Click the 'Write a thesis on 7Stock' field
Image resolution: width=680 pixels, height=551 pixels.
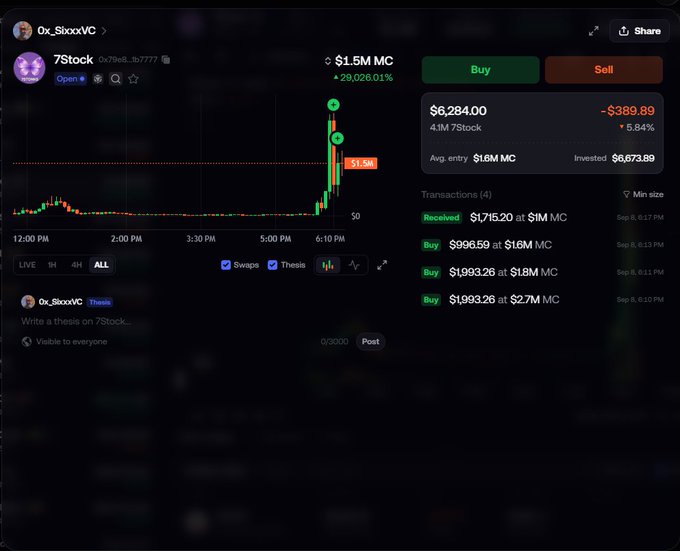coord(76,321)
